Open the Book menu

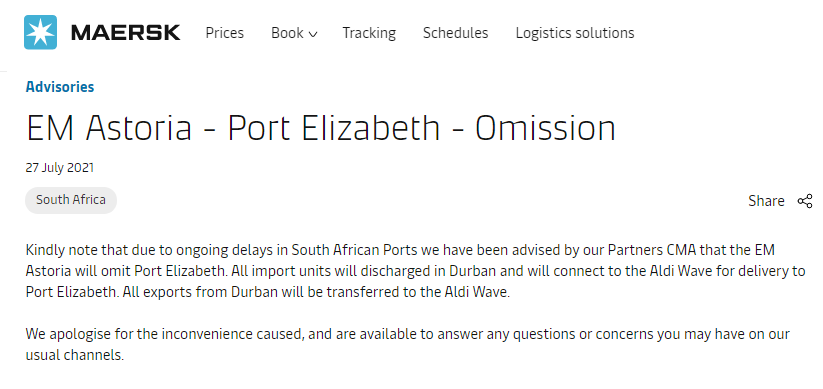(x=294, y=33)
